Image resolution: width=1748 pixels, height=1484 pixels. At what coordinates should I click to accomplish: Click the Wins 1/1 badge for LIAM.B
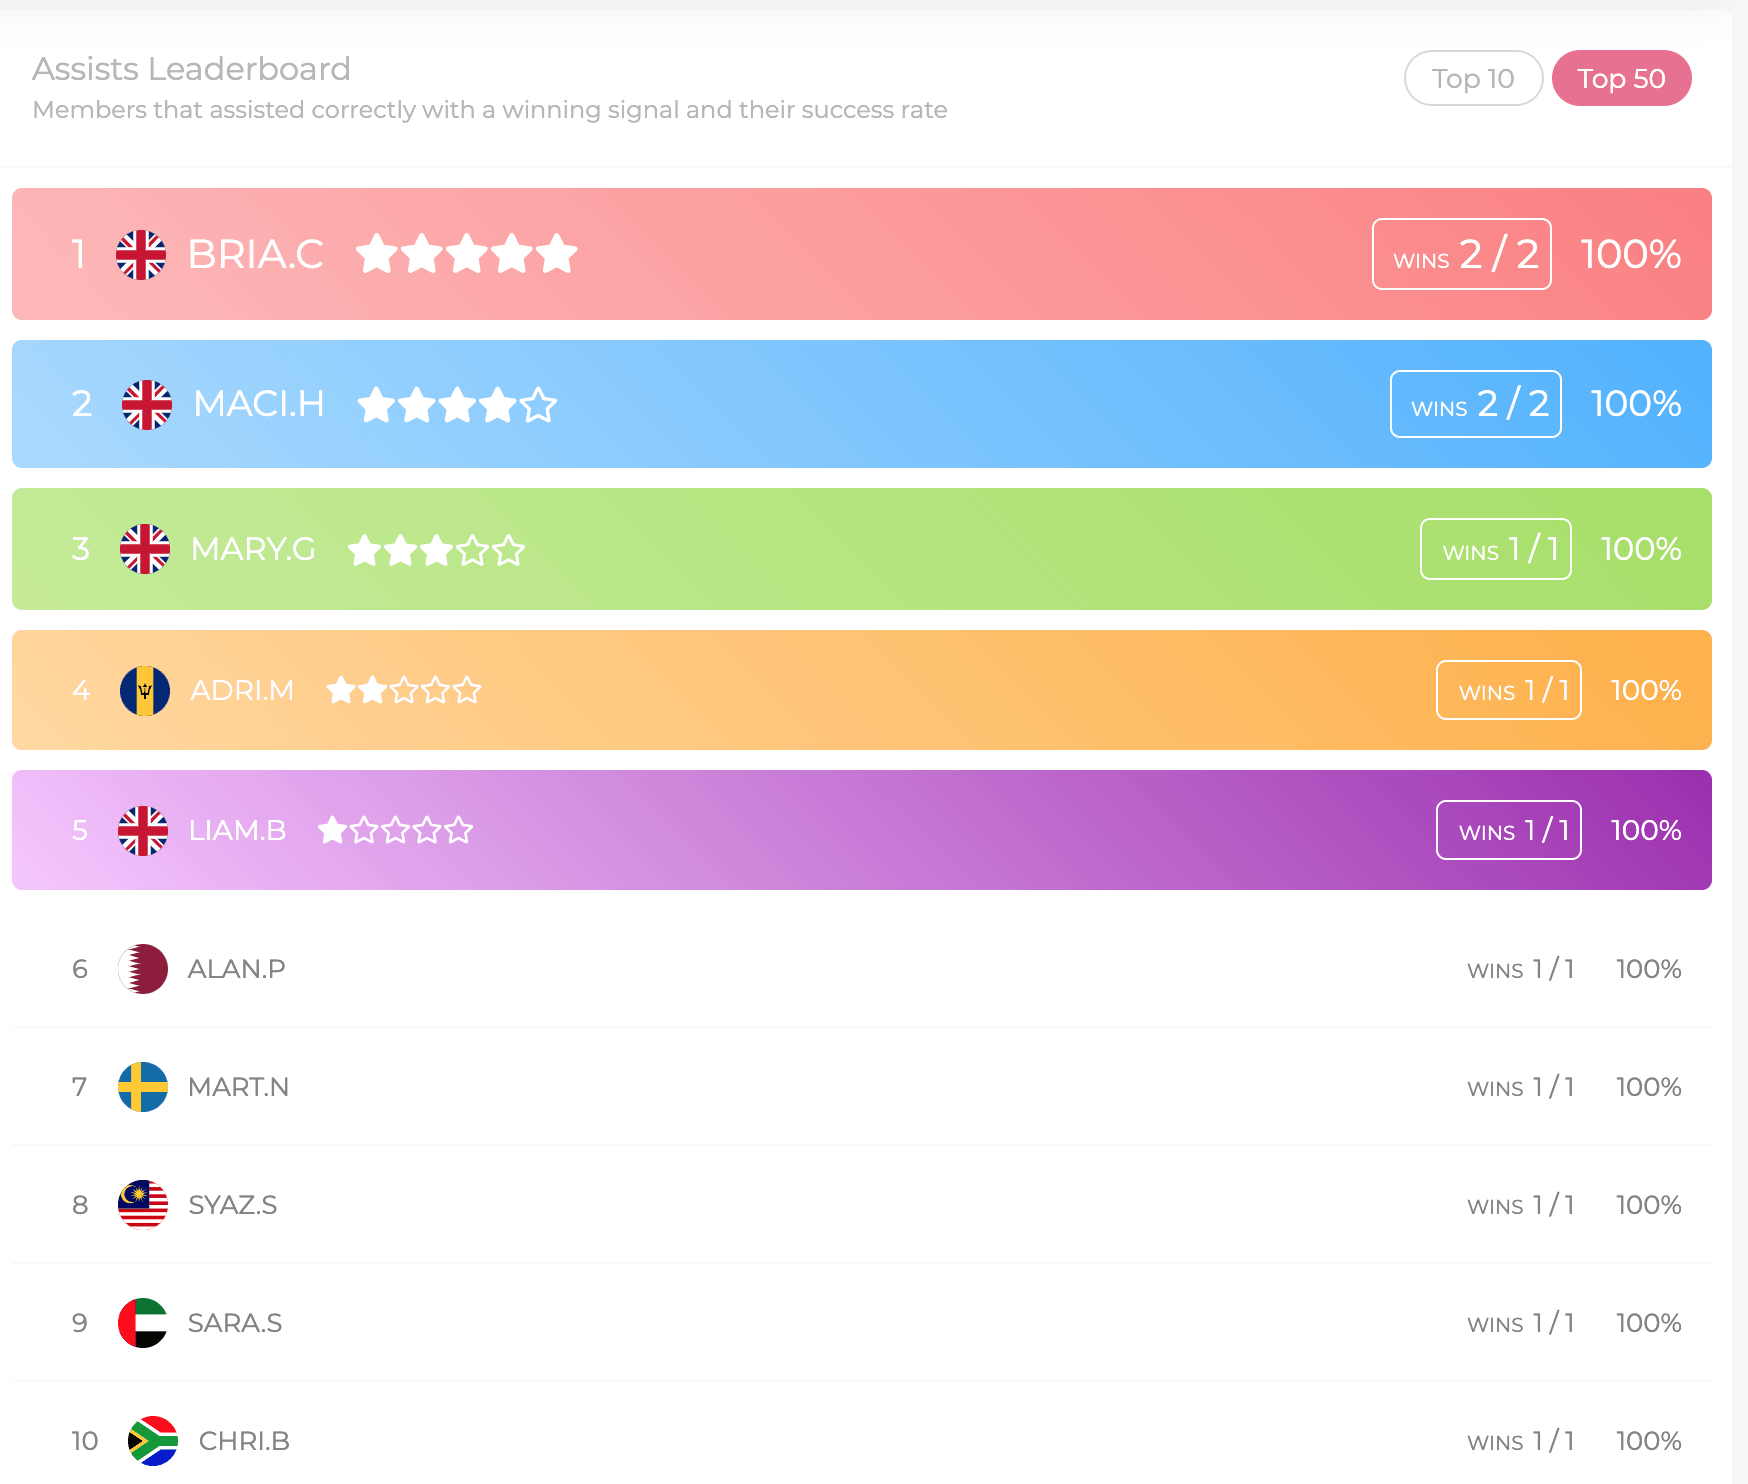(x=1508, y=830)
